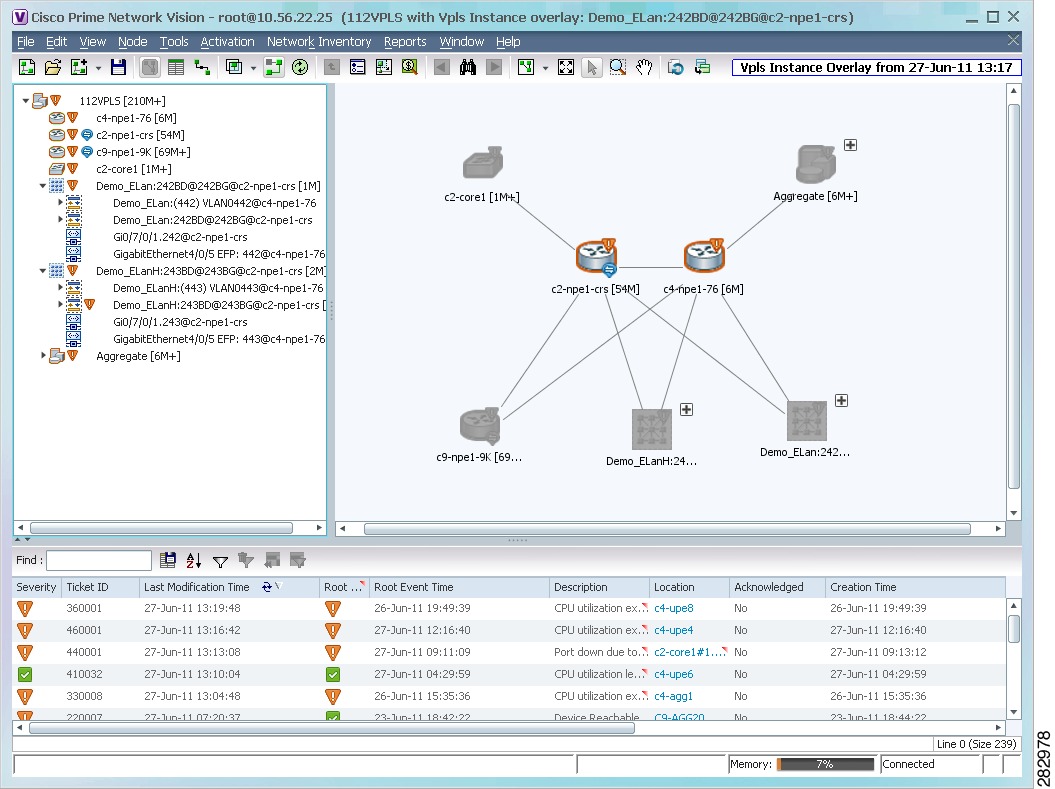Image resolution: width=1055 pixels, height=789 pixels.
Task: Open the Inventory toolbar icon
Action: (357, 67)
